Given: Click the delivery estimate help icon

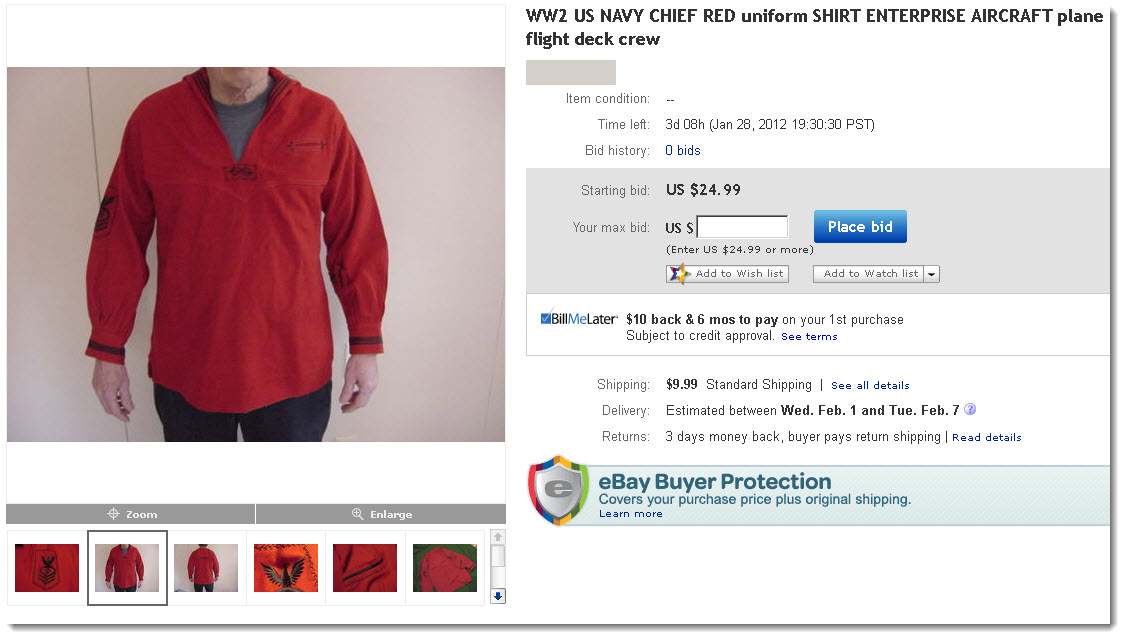Looking at the screenshot, I should click(970, 410).
